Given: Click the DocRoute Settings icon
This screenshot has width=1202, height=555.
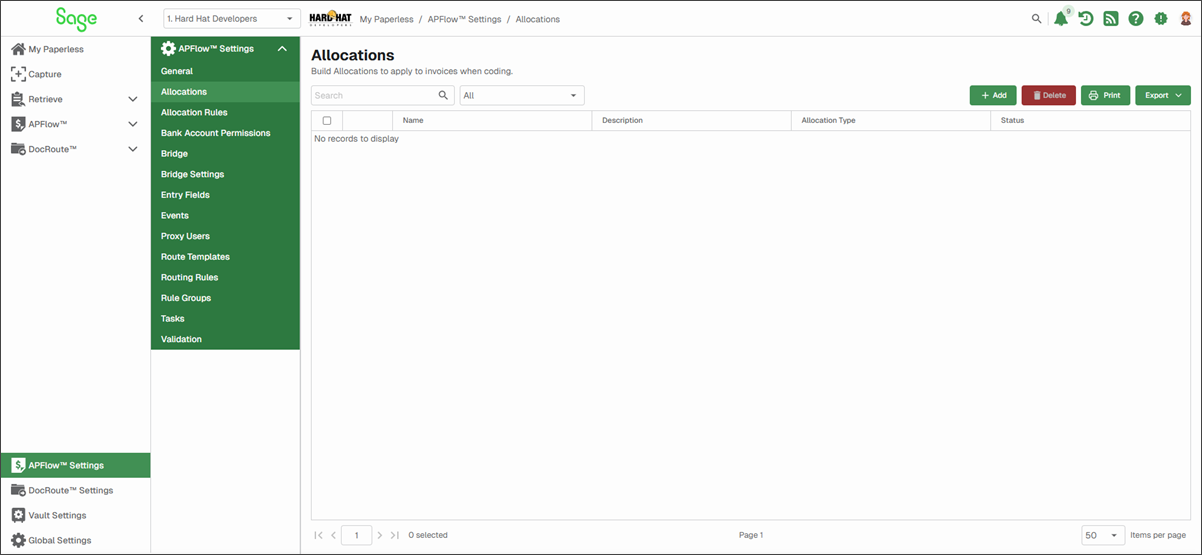Looking at the screenshot, I should (x=18, y=490).
